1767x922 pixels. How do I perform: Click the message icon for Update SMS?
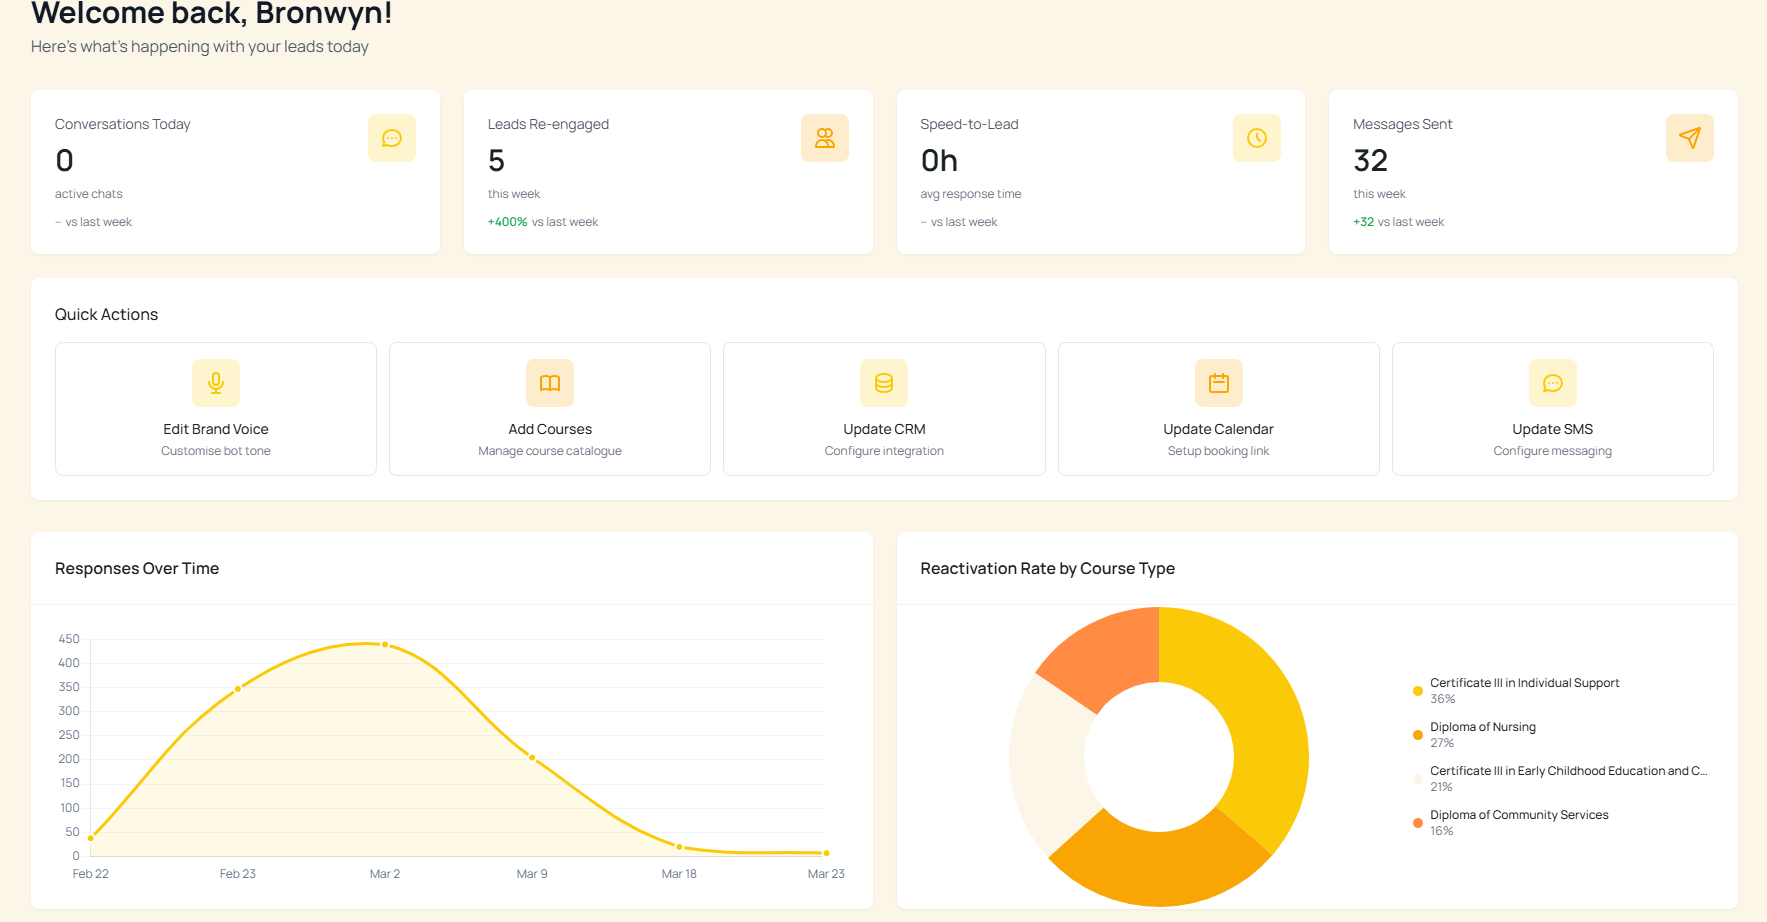(1553, 383)
